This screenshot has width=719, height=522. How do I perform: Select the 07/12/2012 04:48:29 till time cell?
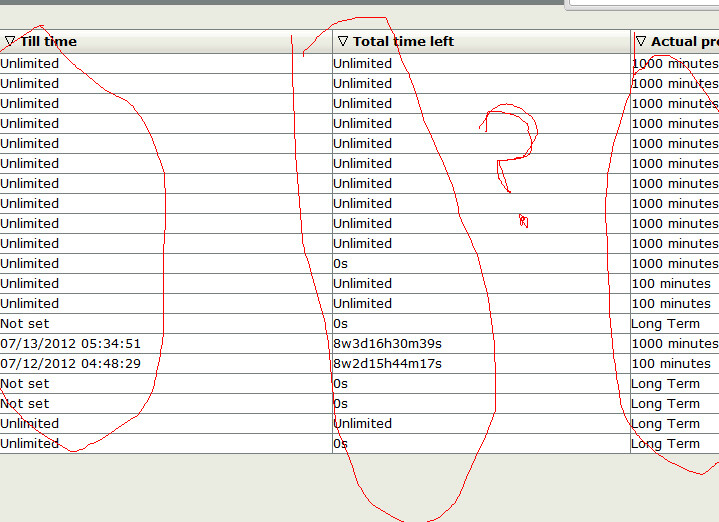166,364
